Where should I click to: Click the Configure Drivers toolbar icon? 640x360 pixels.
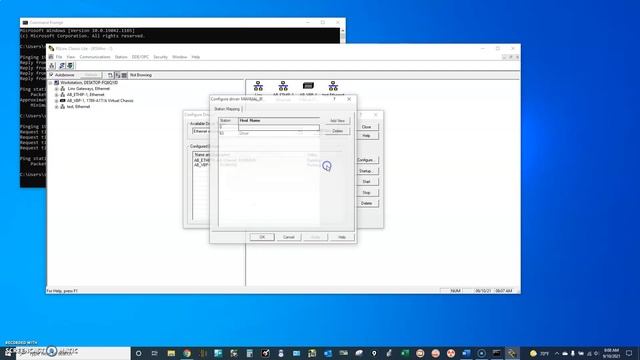[62, 66]
